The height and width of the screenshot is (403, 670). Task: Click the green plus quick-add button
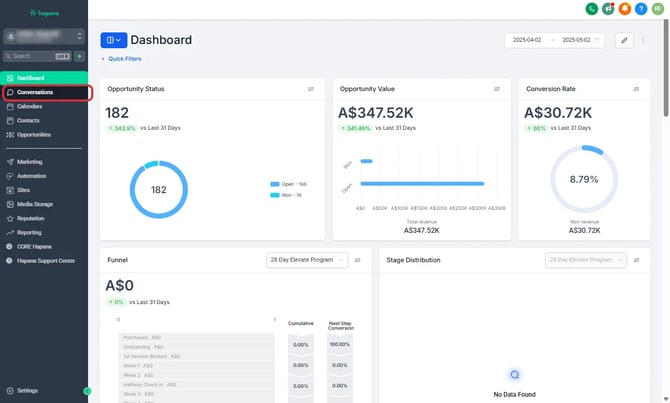[79, 56]
